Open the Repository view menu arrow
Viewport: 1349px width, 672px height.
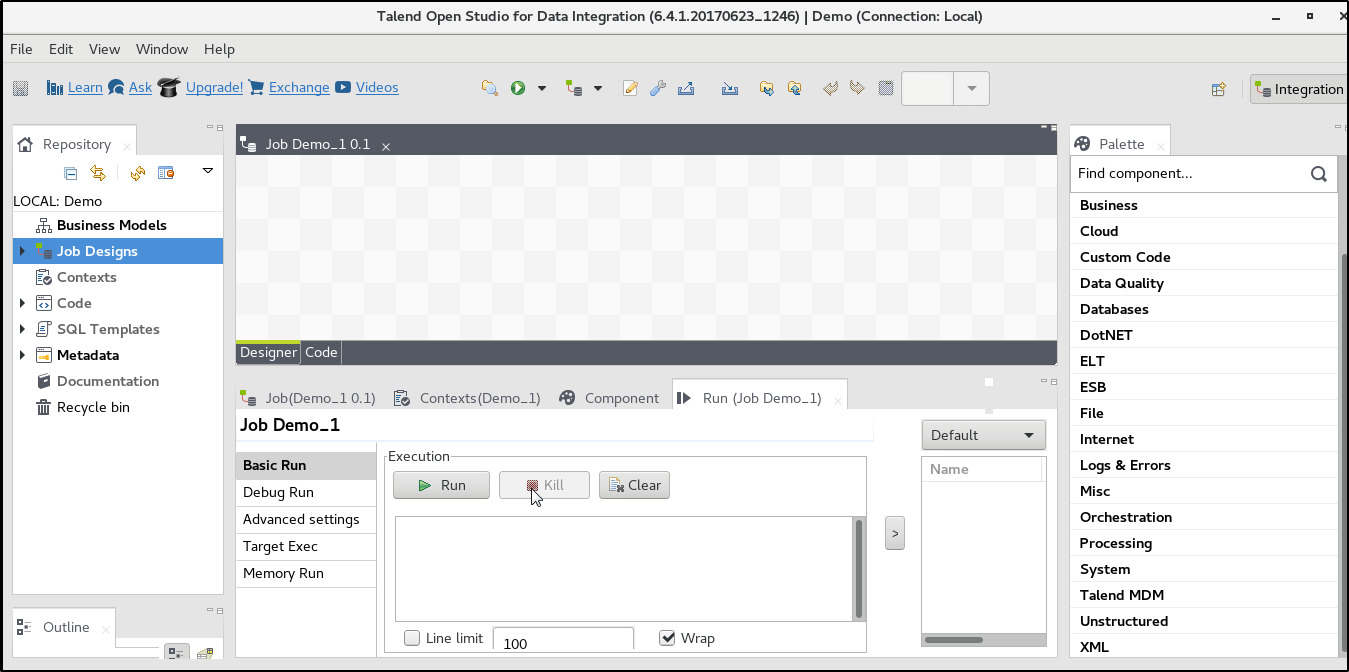[x=207, y=172]
